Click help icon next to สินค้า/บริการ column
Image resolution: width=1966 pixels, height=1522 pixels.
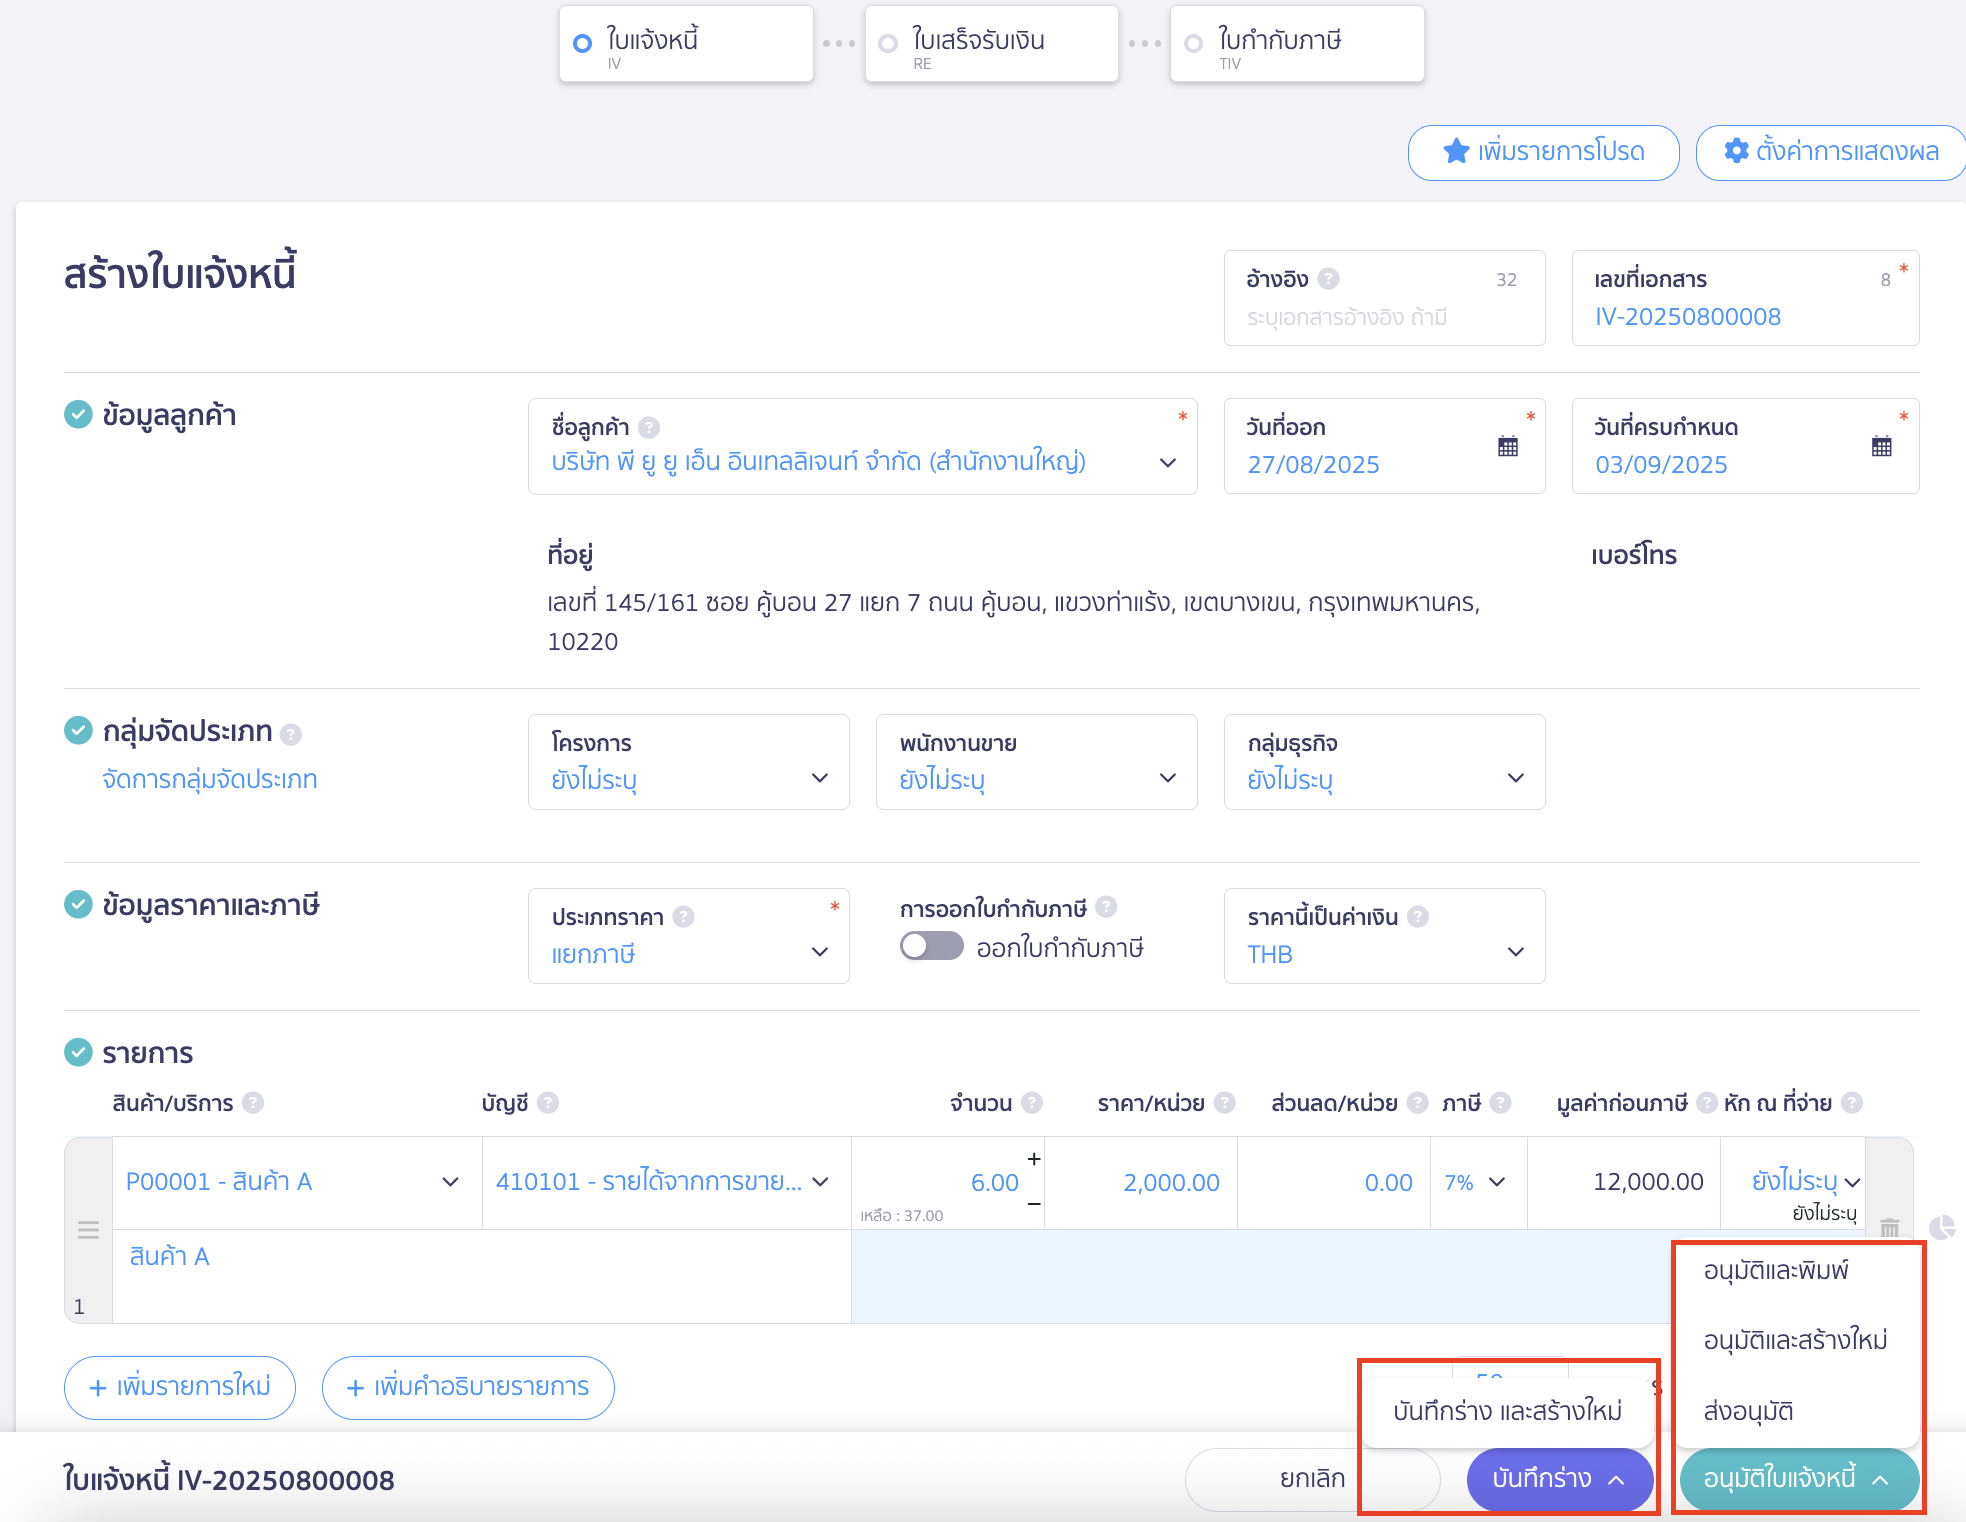(253, 1103)
